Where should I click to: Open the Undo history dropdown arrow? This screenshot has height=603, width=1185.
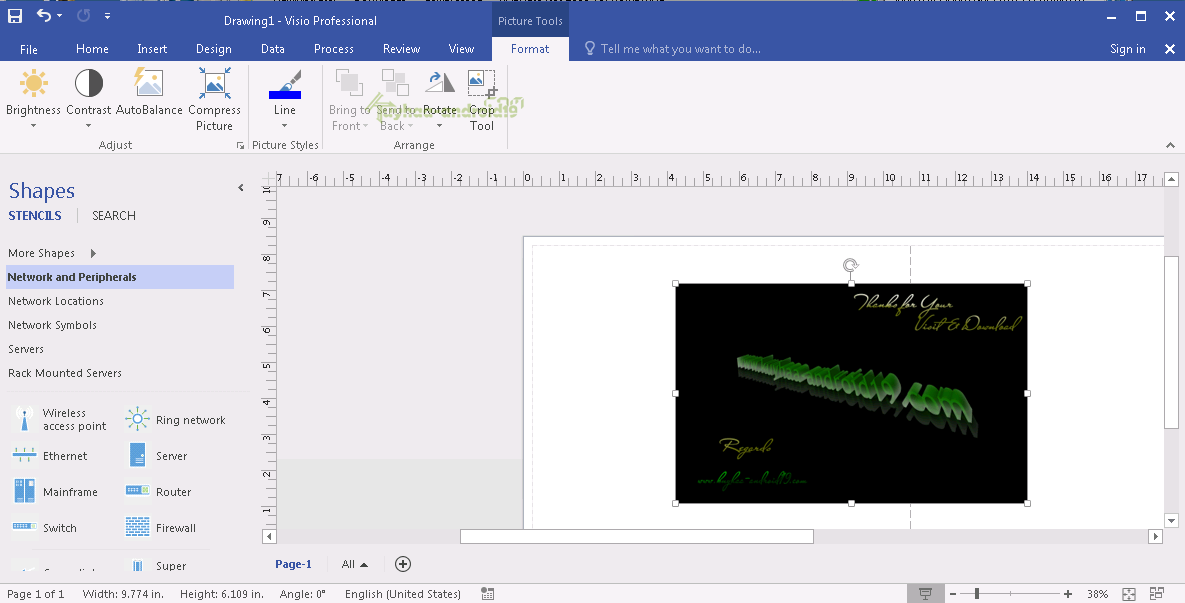point(60,16)
